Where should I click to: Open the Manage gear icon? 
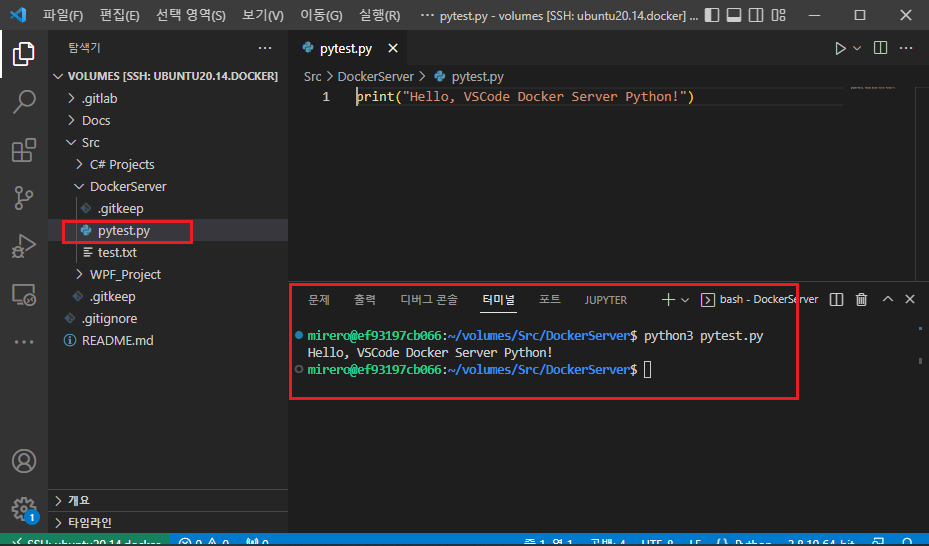click(x=24, y=509)
